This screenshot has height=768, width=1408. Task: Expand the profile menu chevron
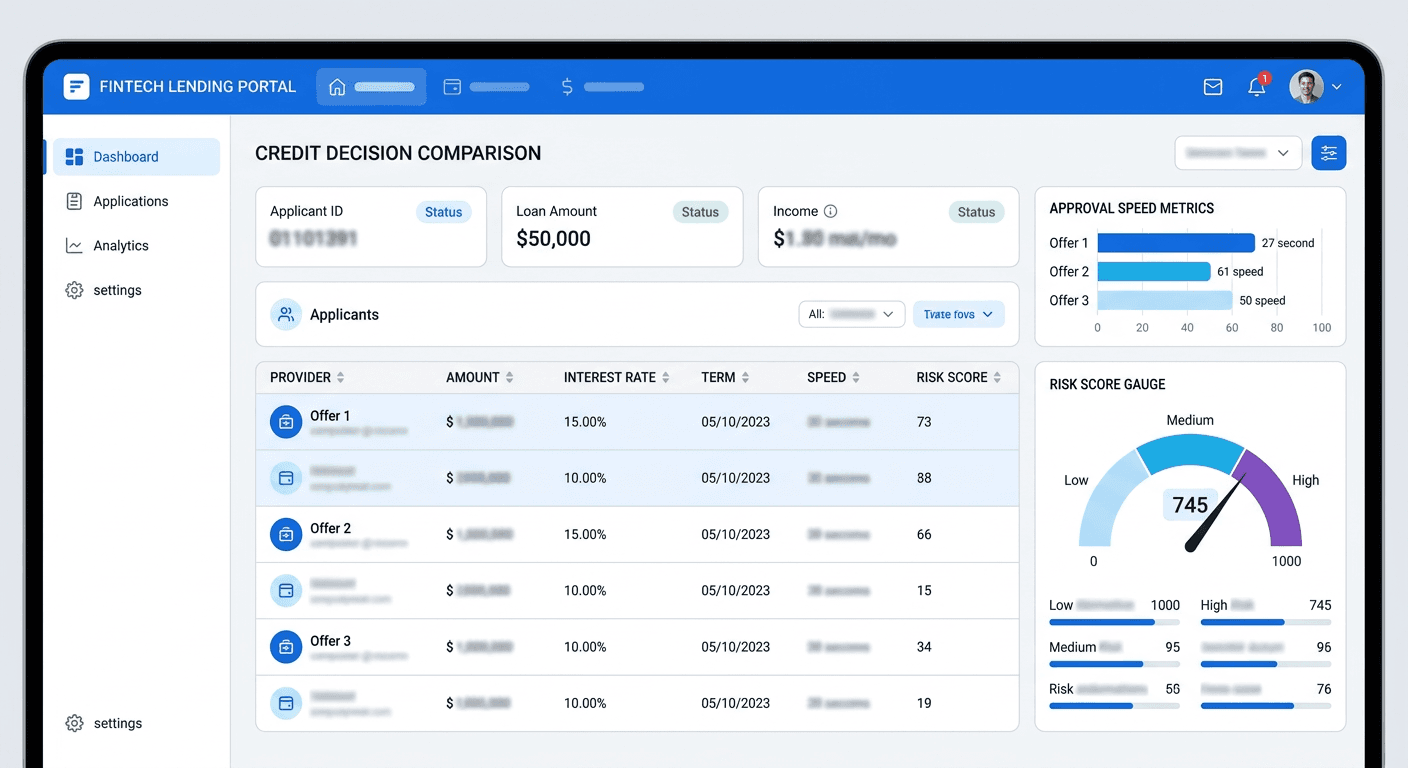pos(1337,88)
